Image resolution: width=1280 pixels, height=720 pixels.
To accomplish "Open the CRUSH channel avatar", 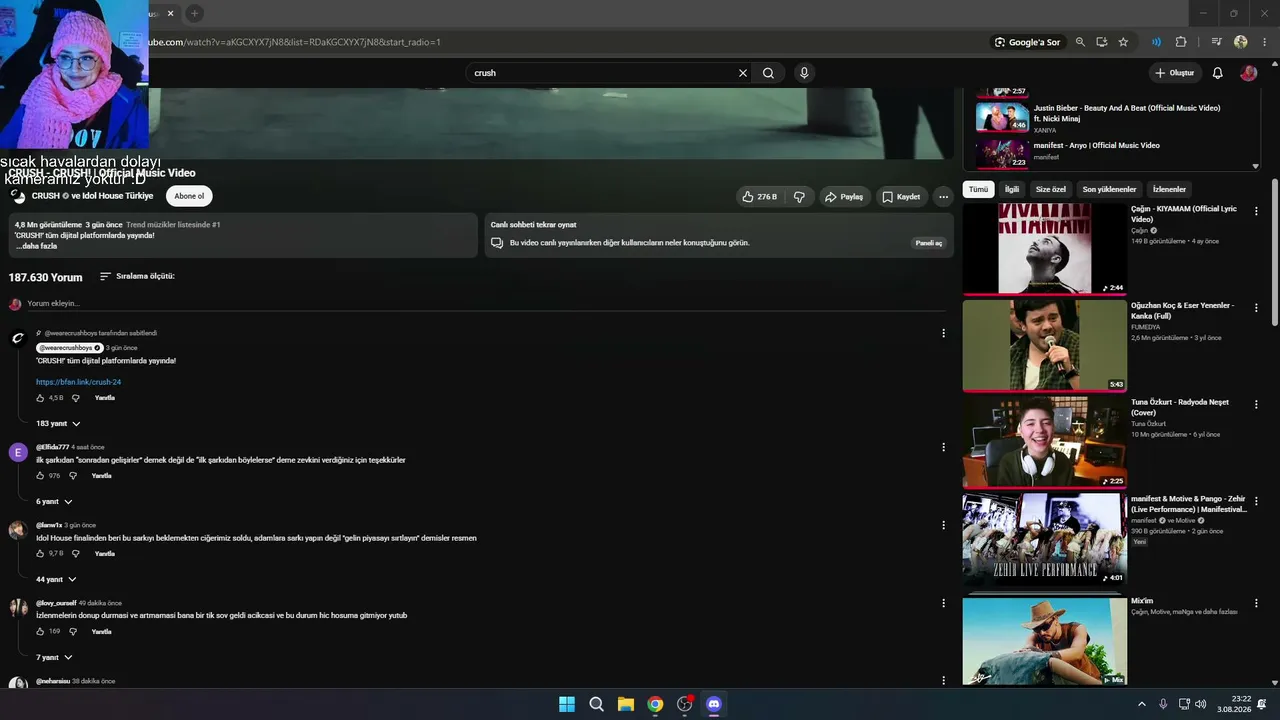I will point(17,196).
